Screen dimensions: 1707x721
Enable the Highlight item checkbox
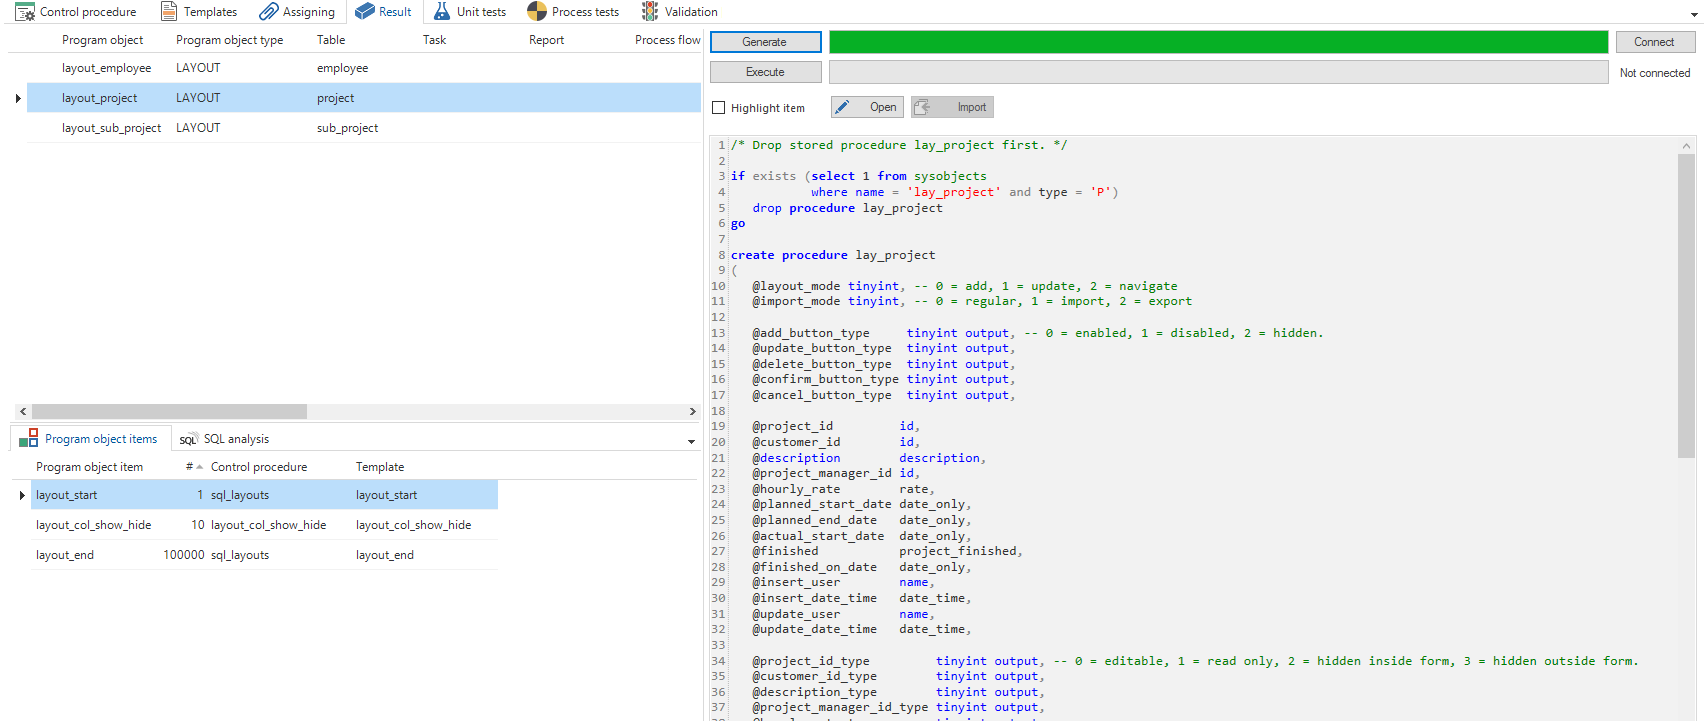click(x=718, y=108)
